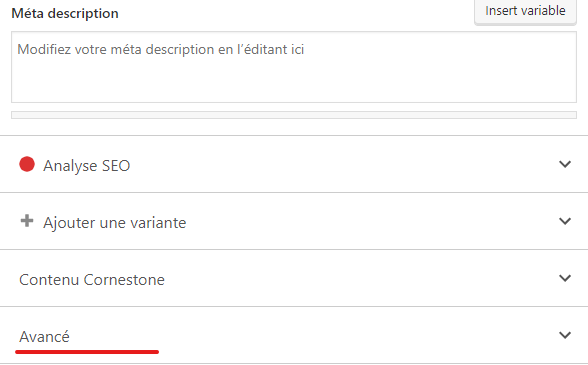The height and width of the screenshot is (365, 588).
Task: Click the red SEO score indicator dot
Action: tap(27, 164)
